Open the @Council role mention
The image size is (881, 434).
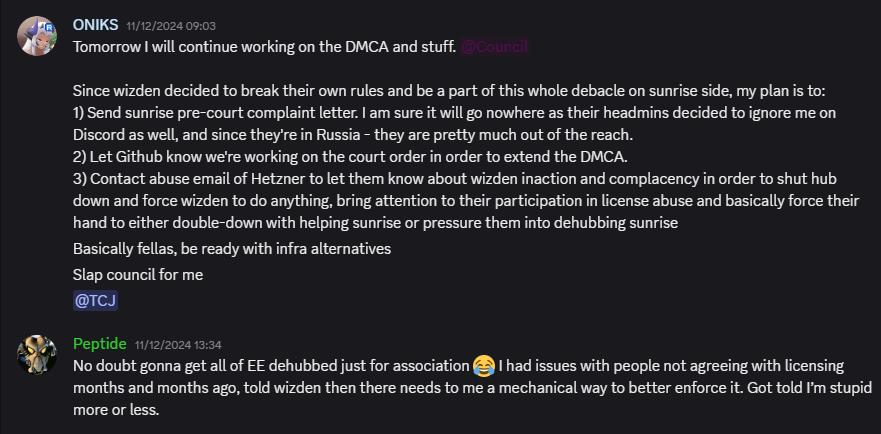(x=494, y=47)
